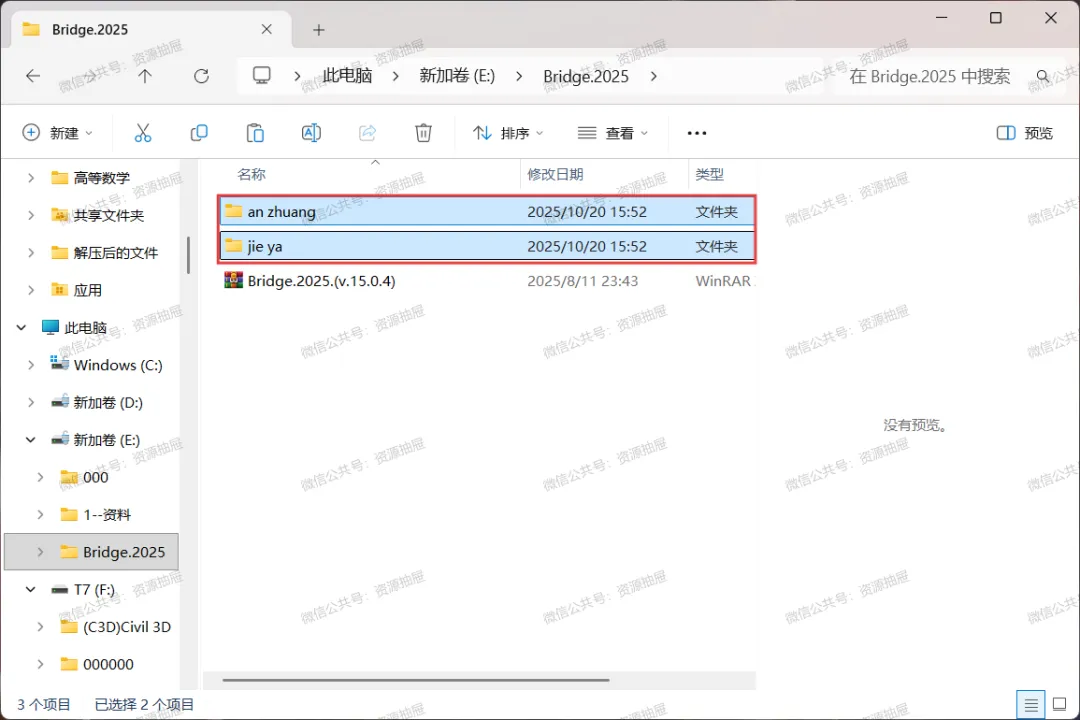Expand the 新加卷 (D:) drive
Viewport: 1080px width, 720px height.
(31, 402)
